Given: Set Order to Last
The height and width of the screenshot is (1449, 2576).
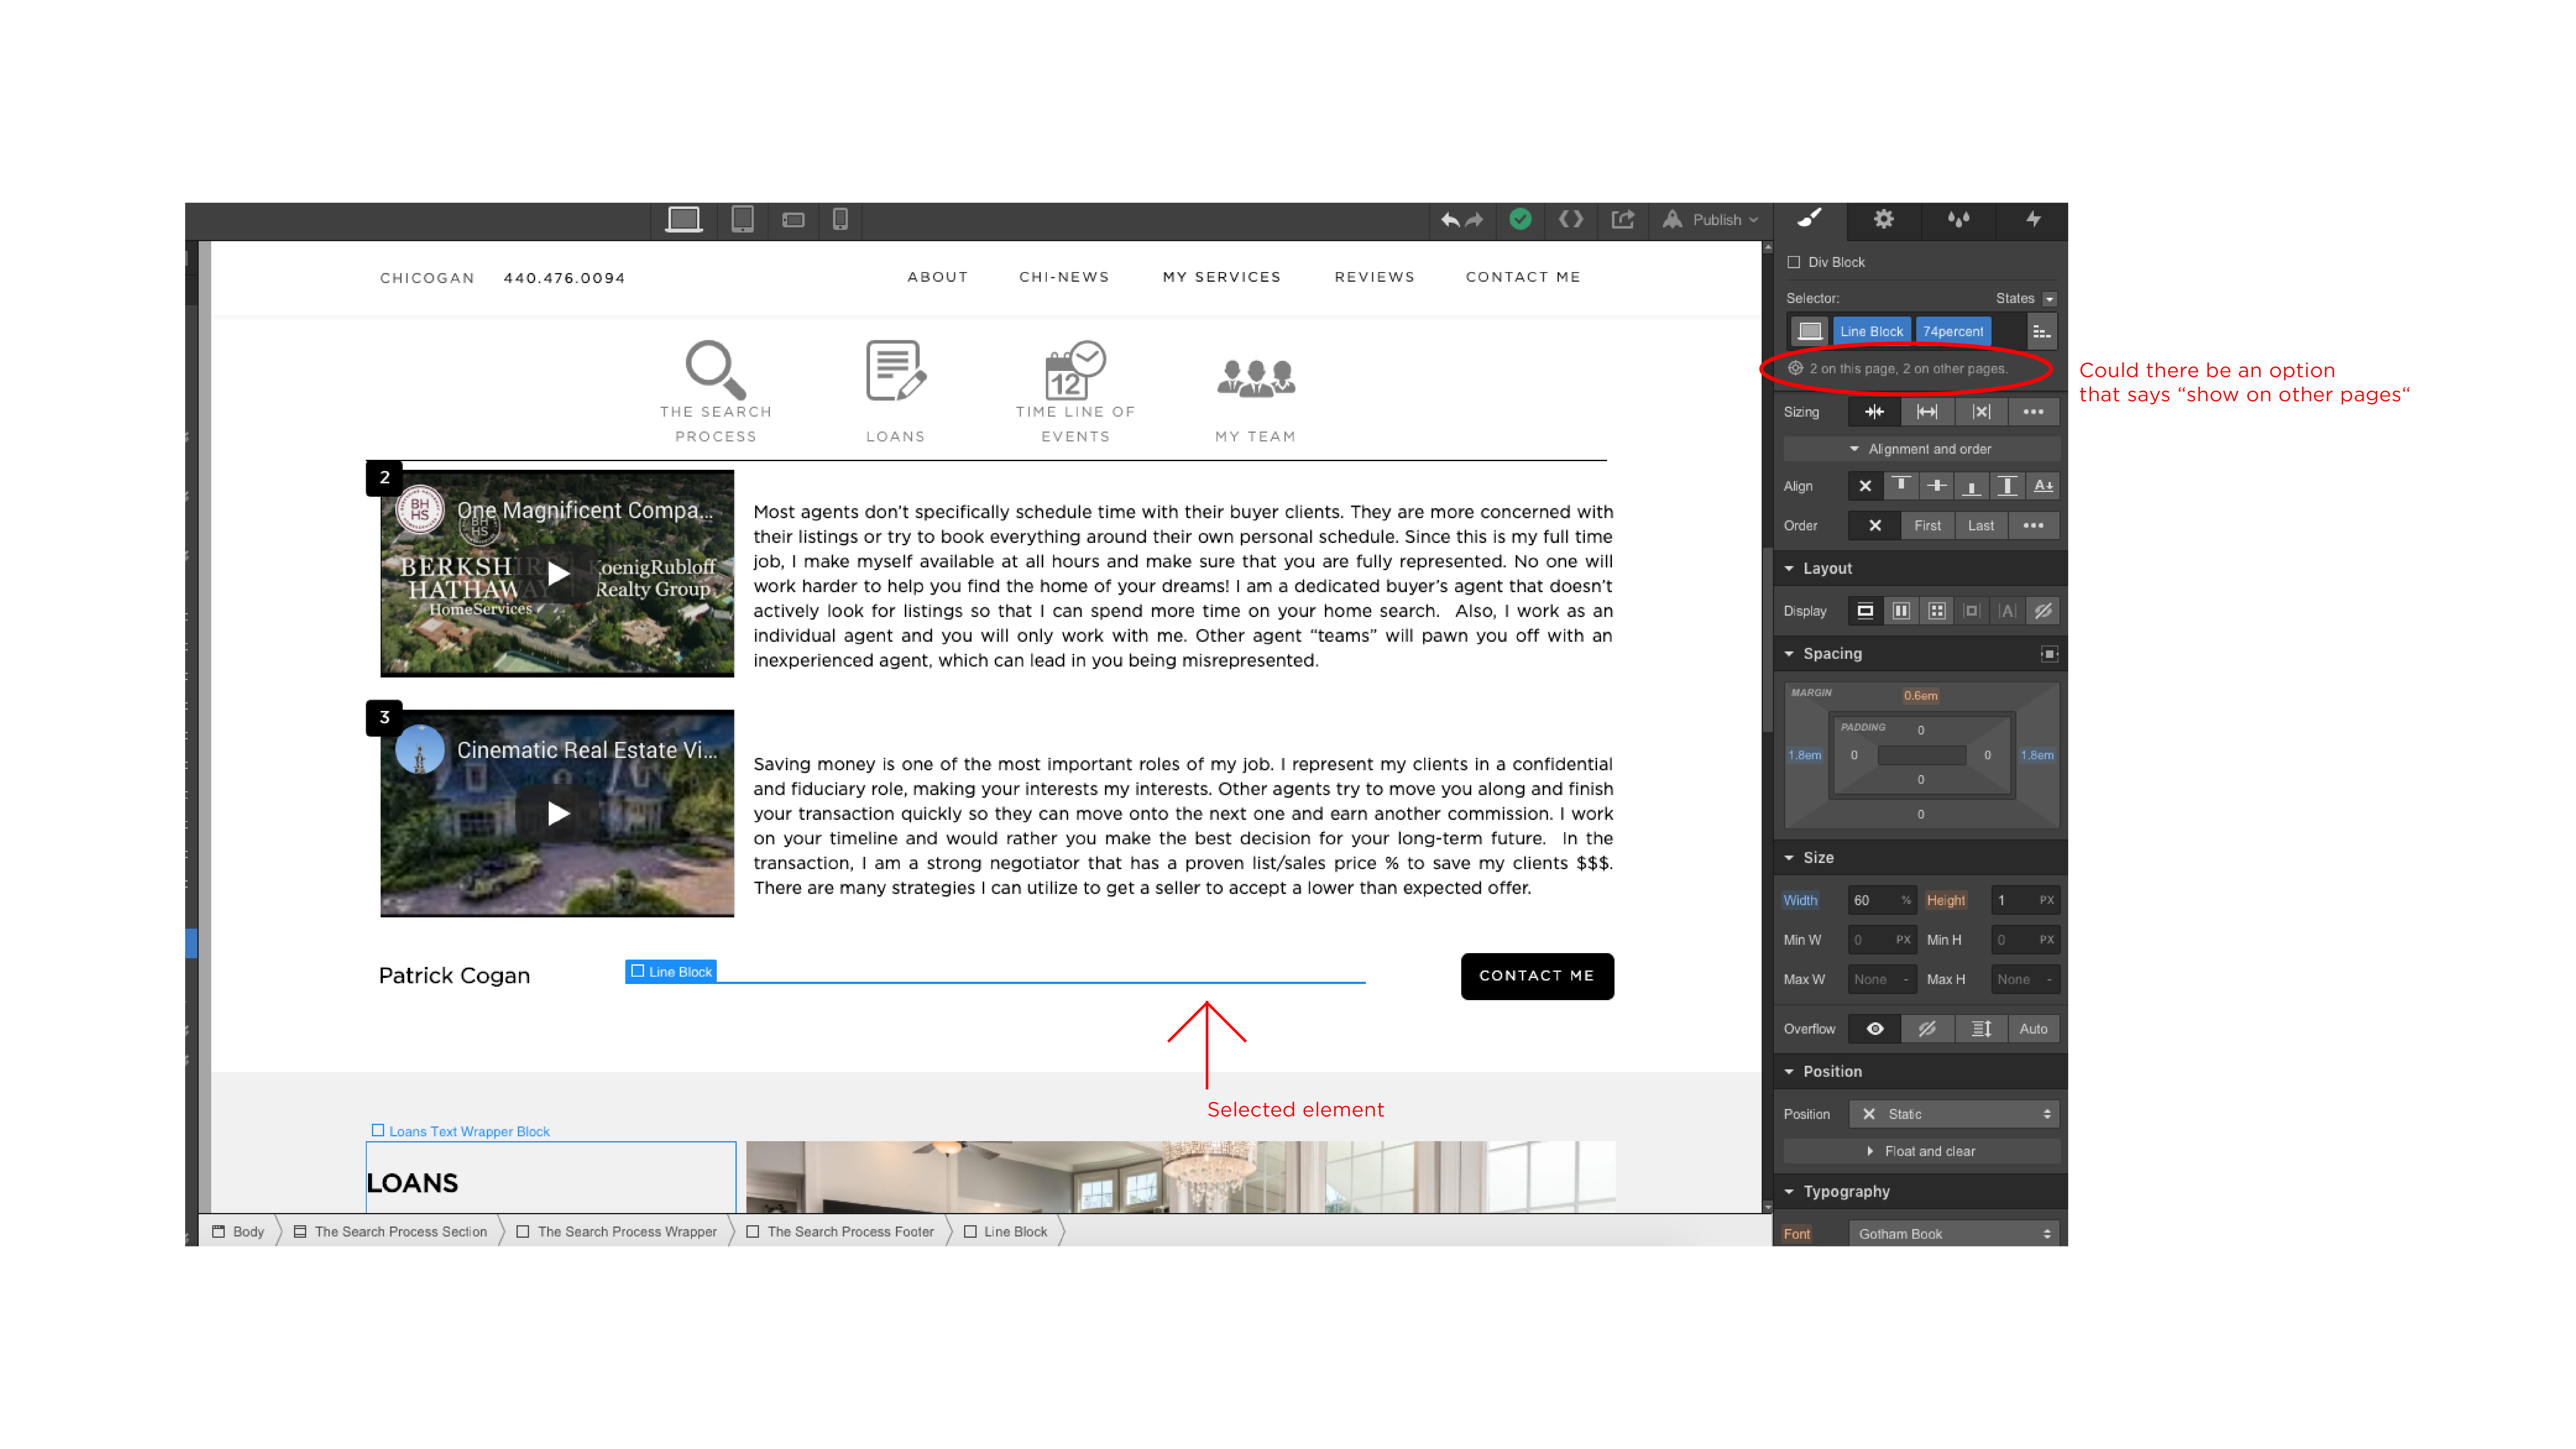Looking at the screenshot, I should [1981, 526].
